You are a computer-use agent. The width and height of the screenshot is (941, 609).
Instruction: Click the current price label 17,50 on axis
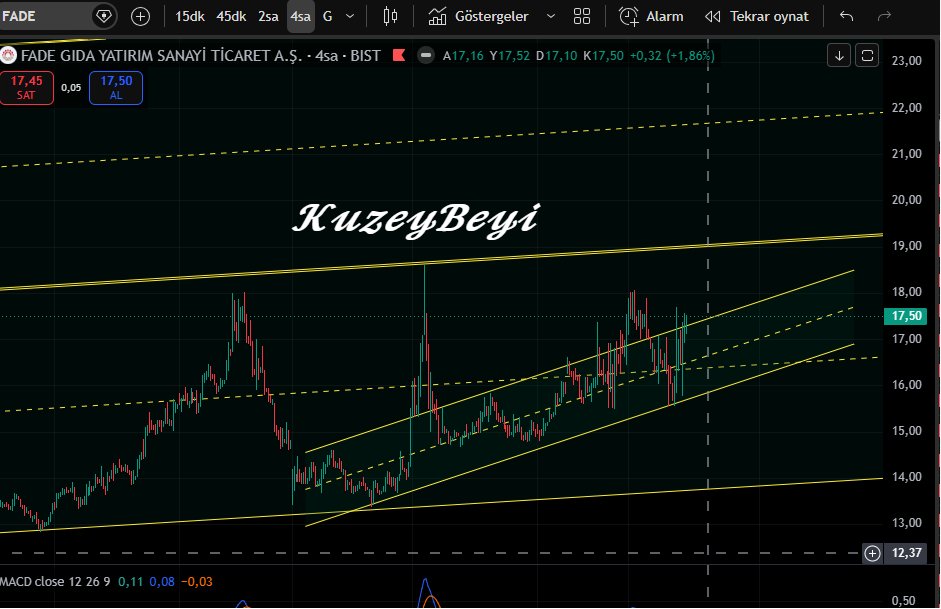click(x=906, y=316)
